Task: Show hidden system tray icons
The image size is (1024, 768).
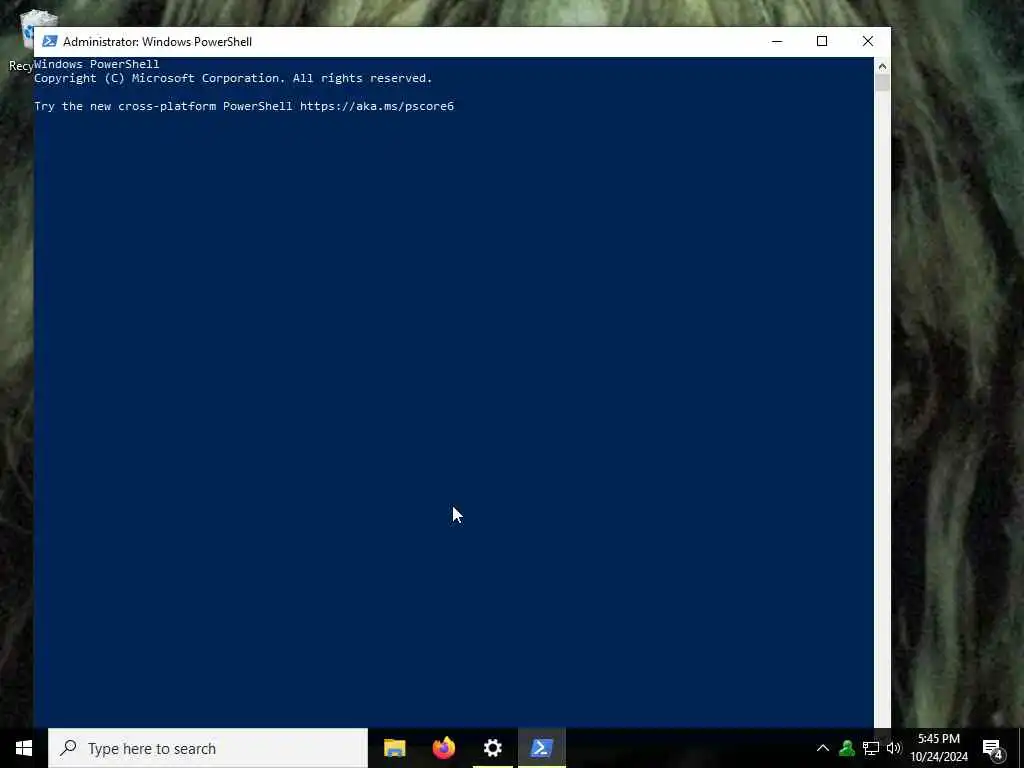Action: 823,748
